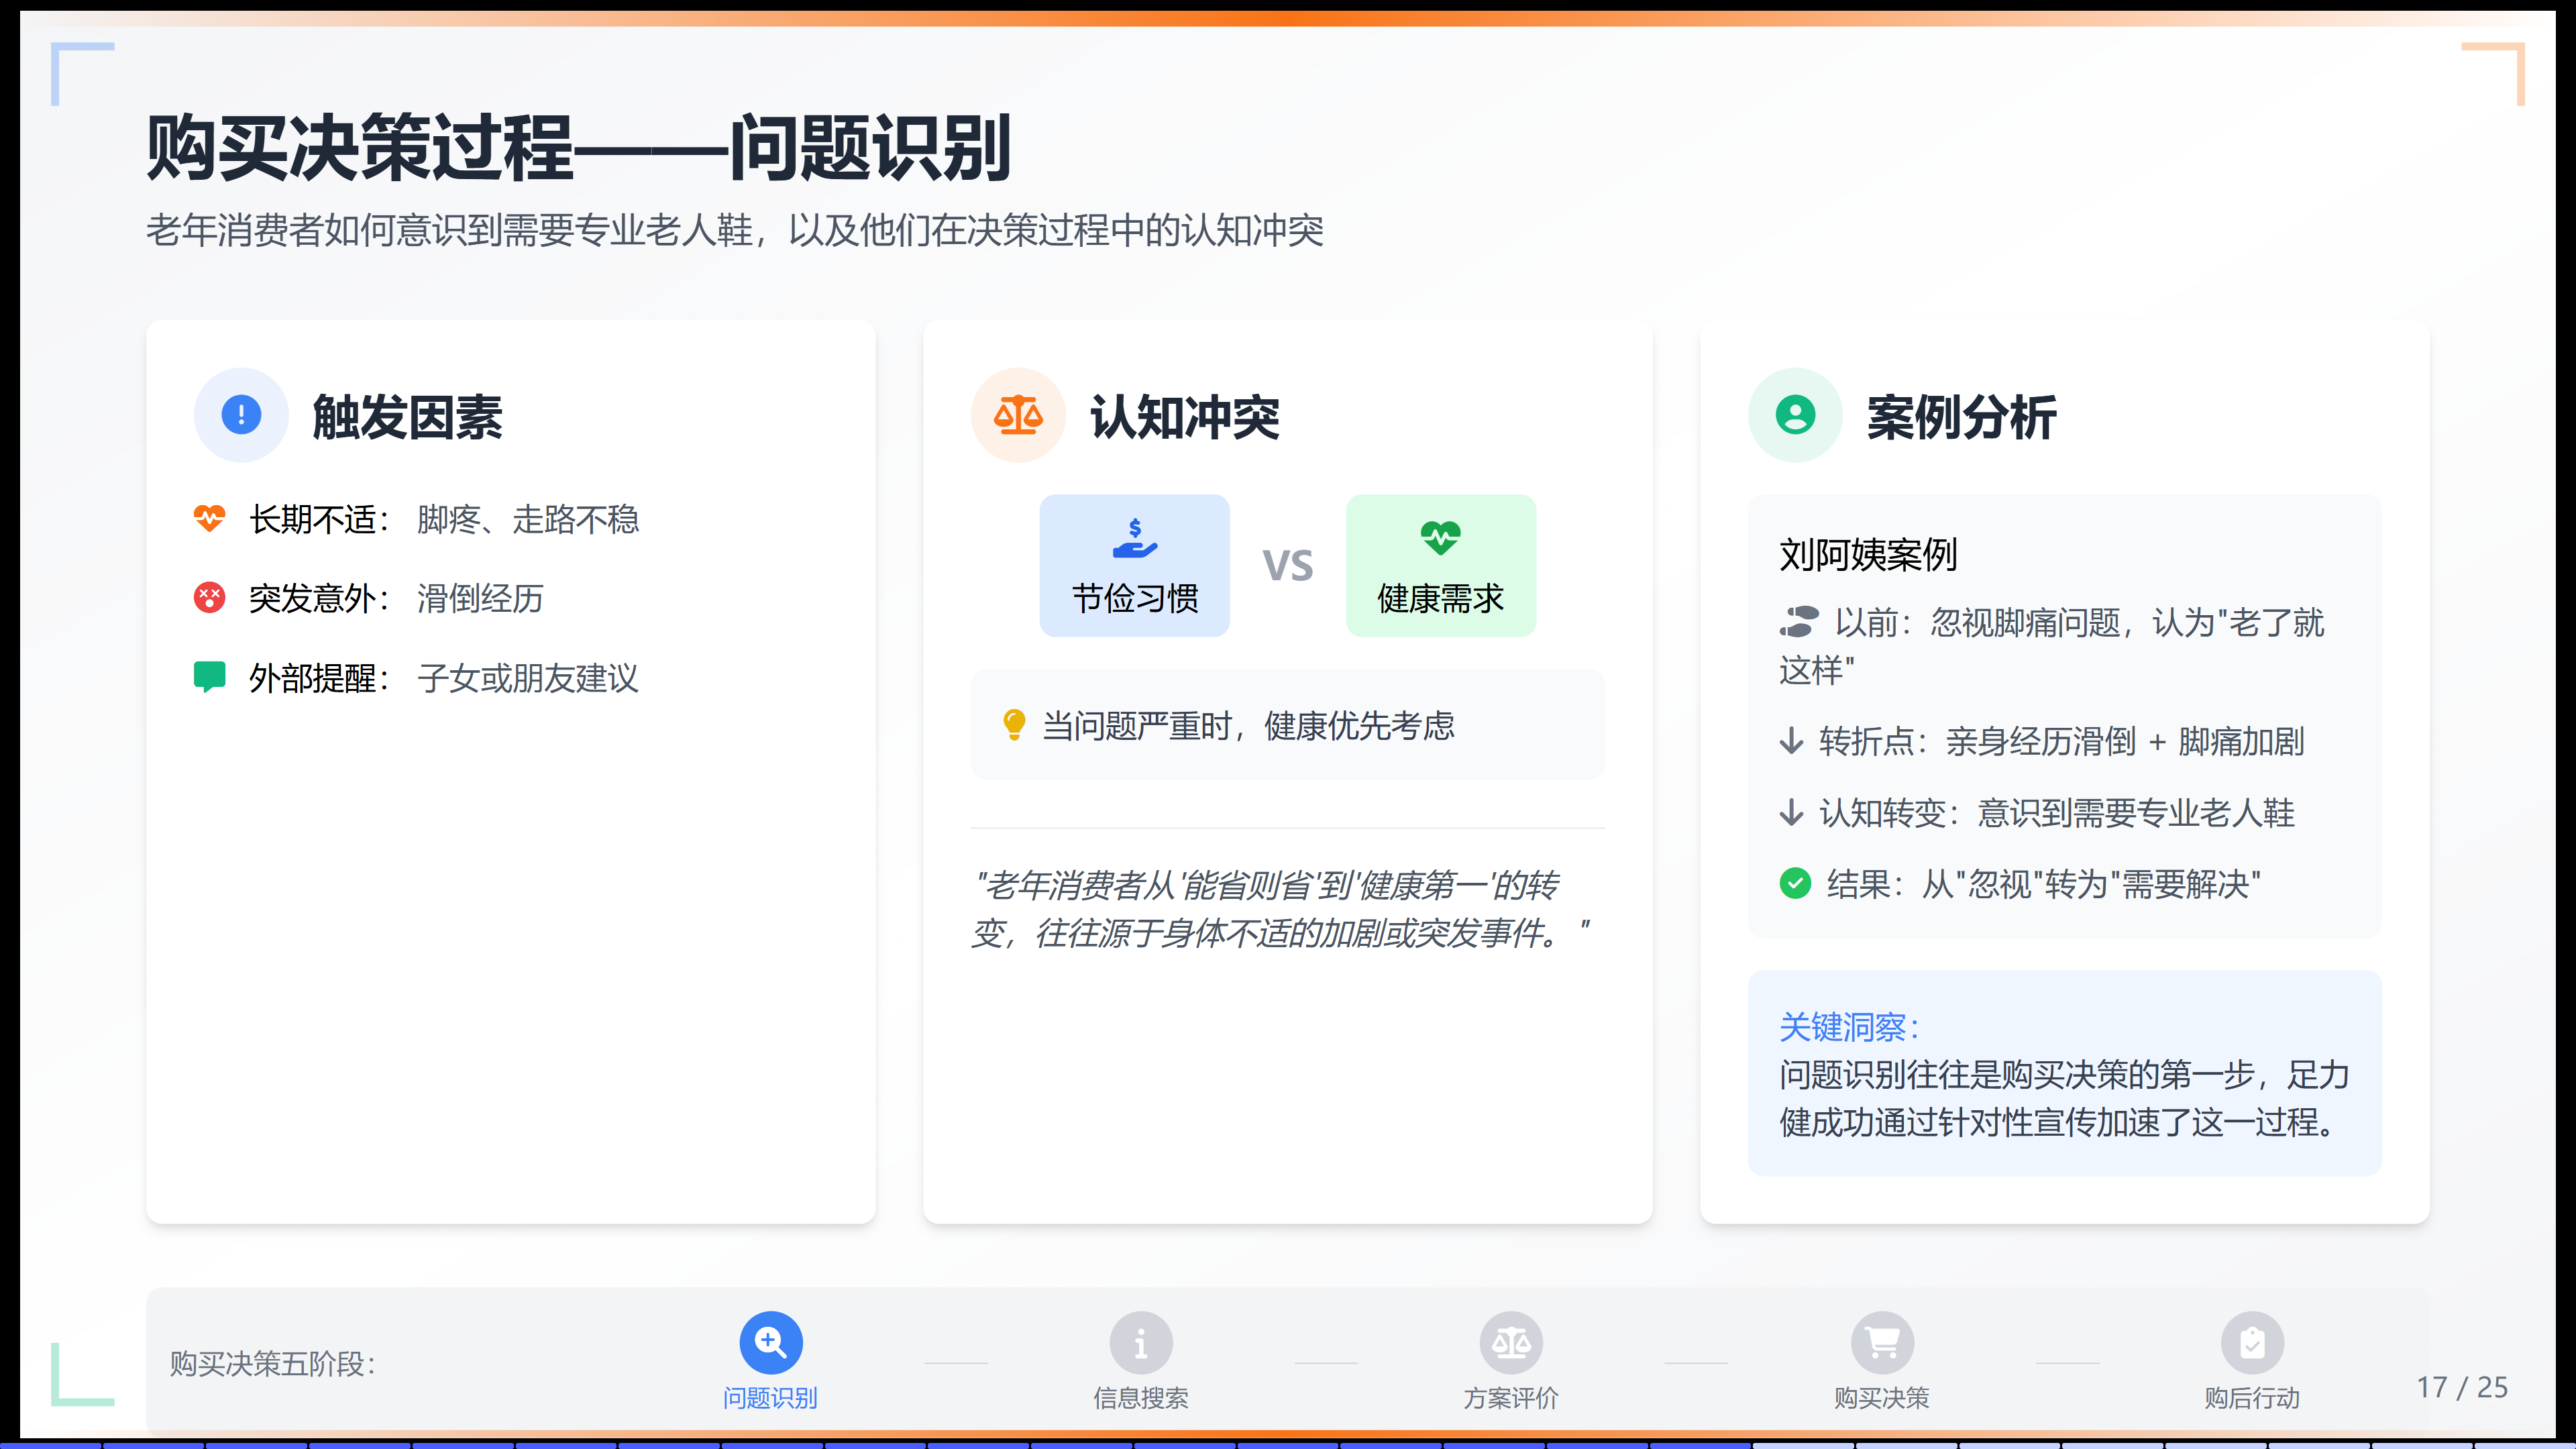Click the orange balance scale icon
2576x1449 pixels.
click(1017, 415)
